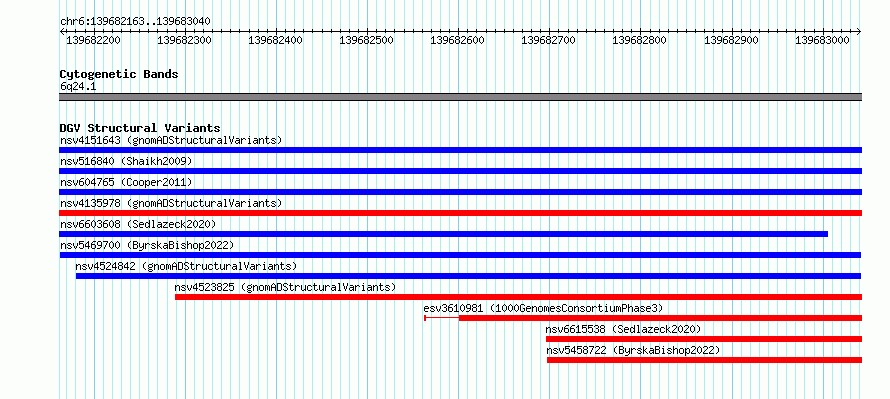This screenshot has width=890, height=399.
Task: Click the blue bar beneath nsv5469700
Action: (x=460, y=255)
